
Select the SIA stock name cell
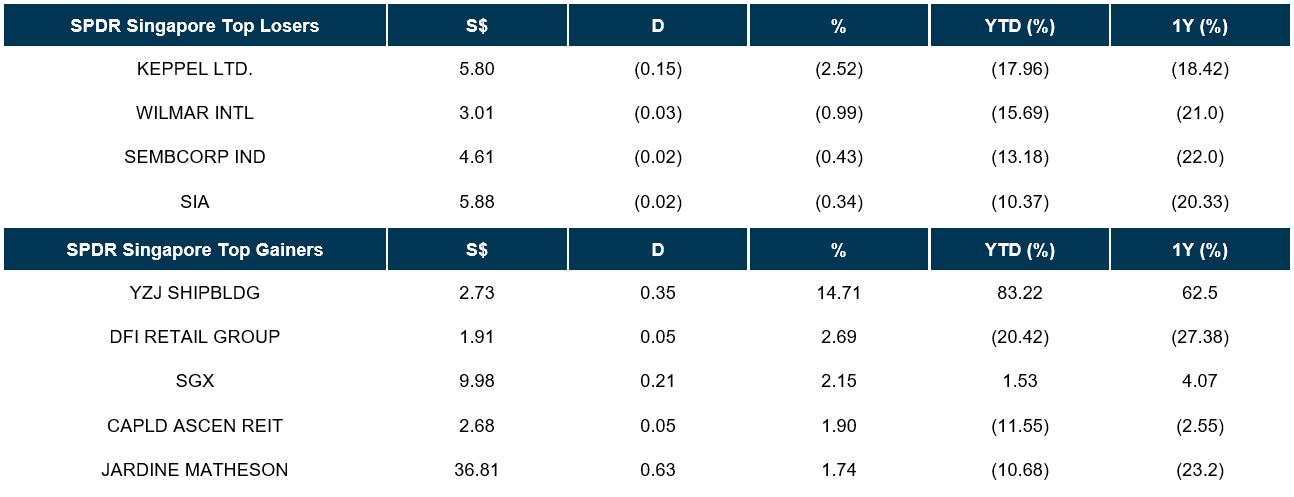click(195, 202)
